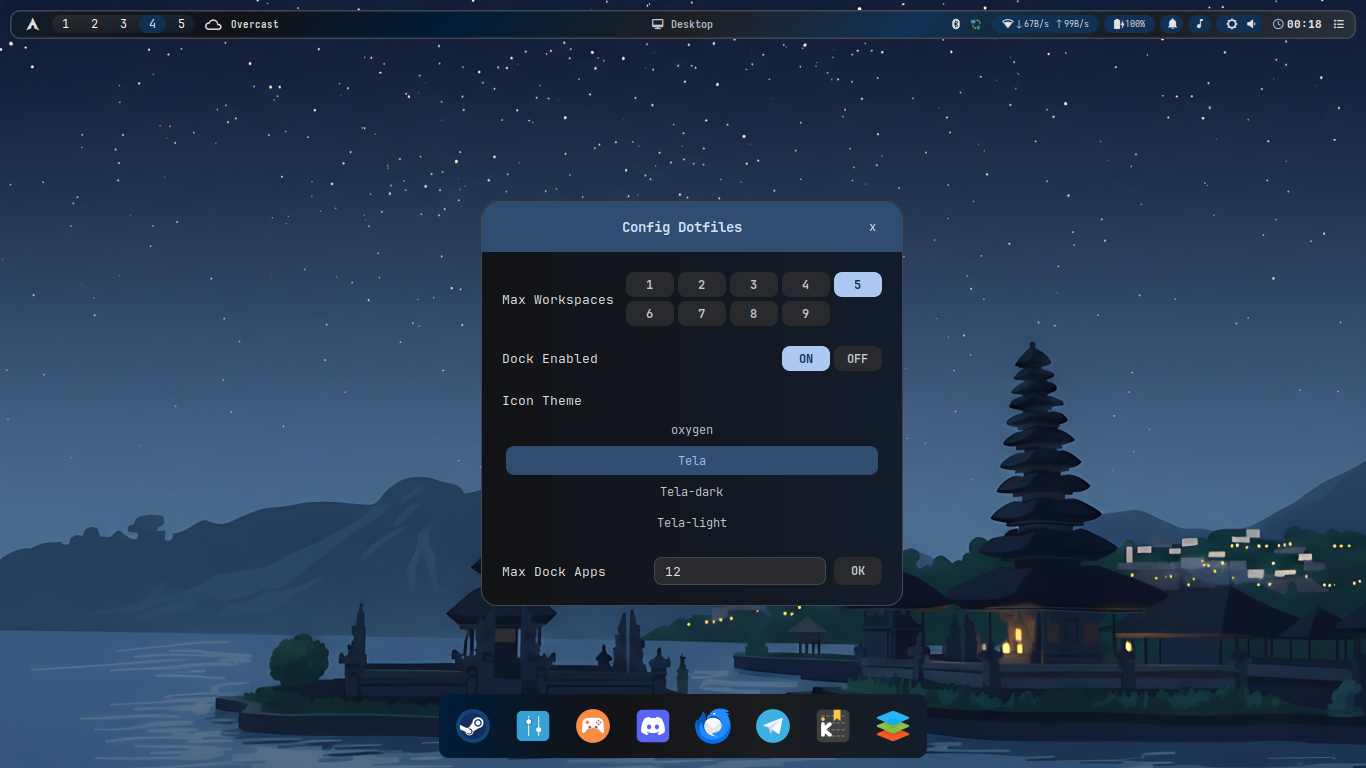The width and height of the screenshot is (1366, 768).
Task: Select Max Workspaces option 5
Action: [x=858, y=285]
